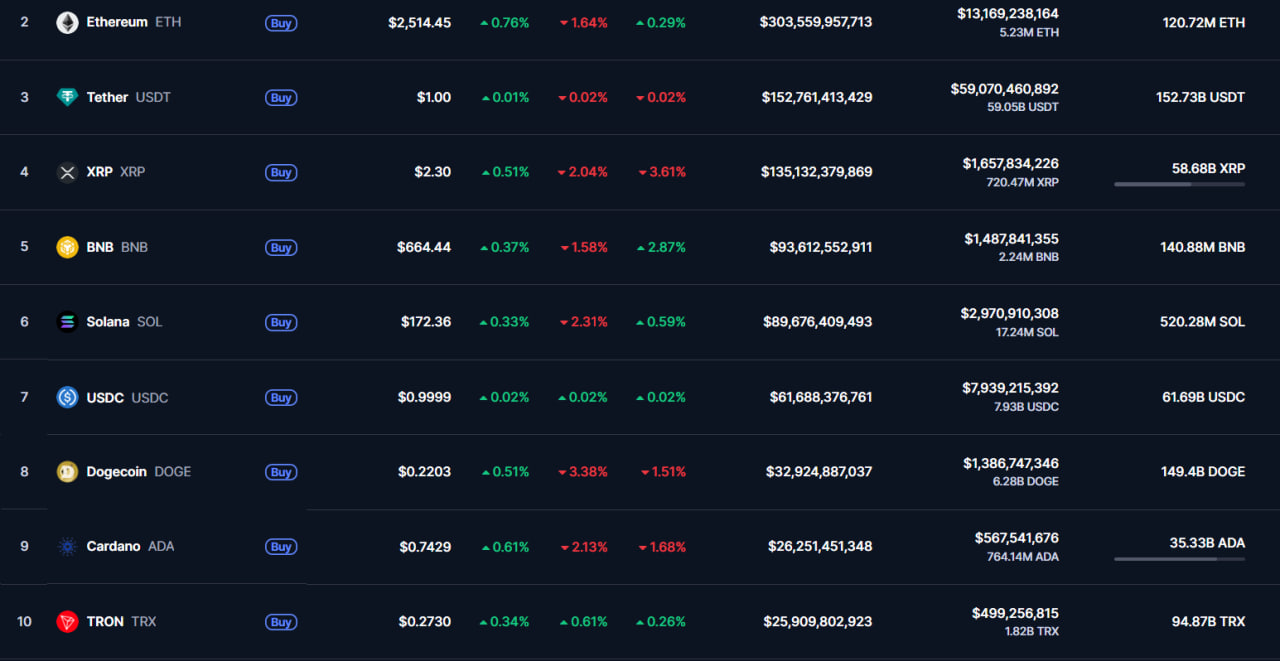Click XRP market cap $135,132,379,869
Screen dimensions: 1280x661
(x=817, y=172)
